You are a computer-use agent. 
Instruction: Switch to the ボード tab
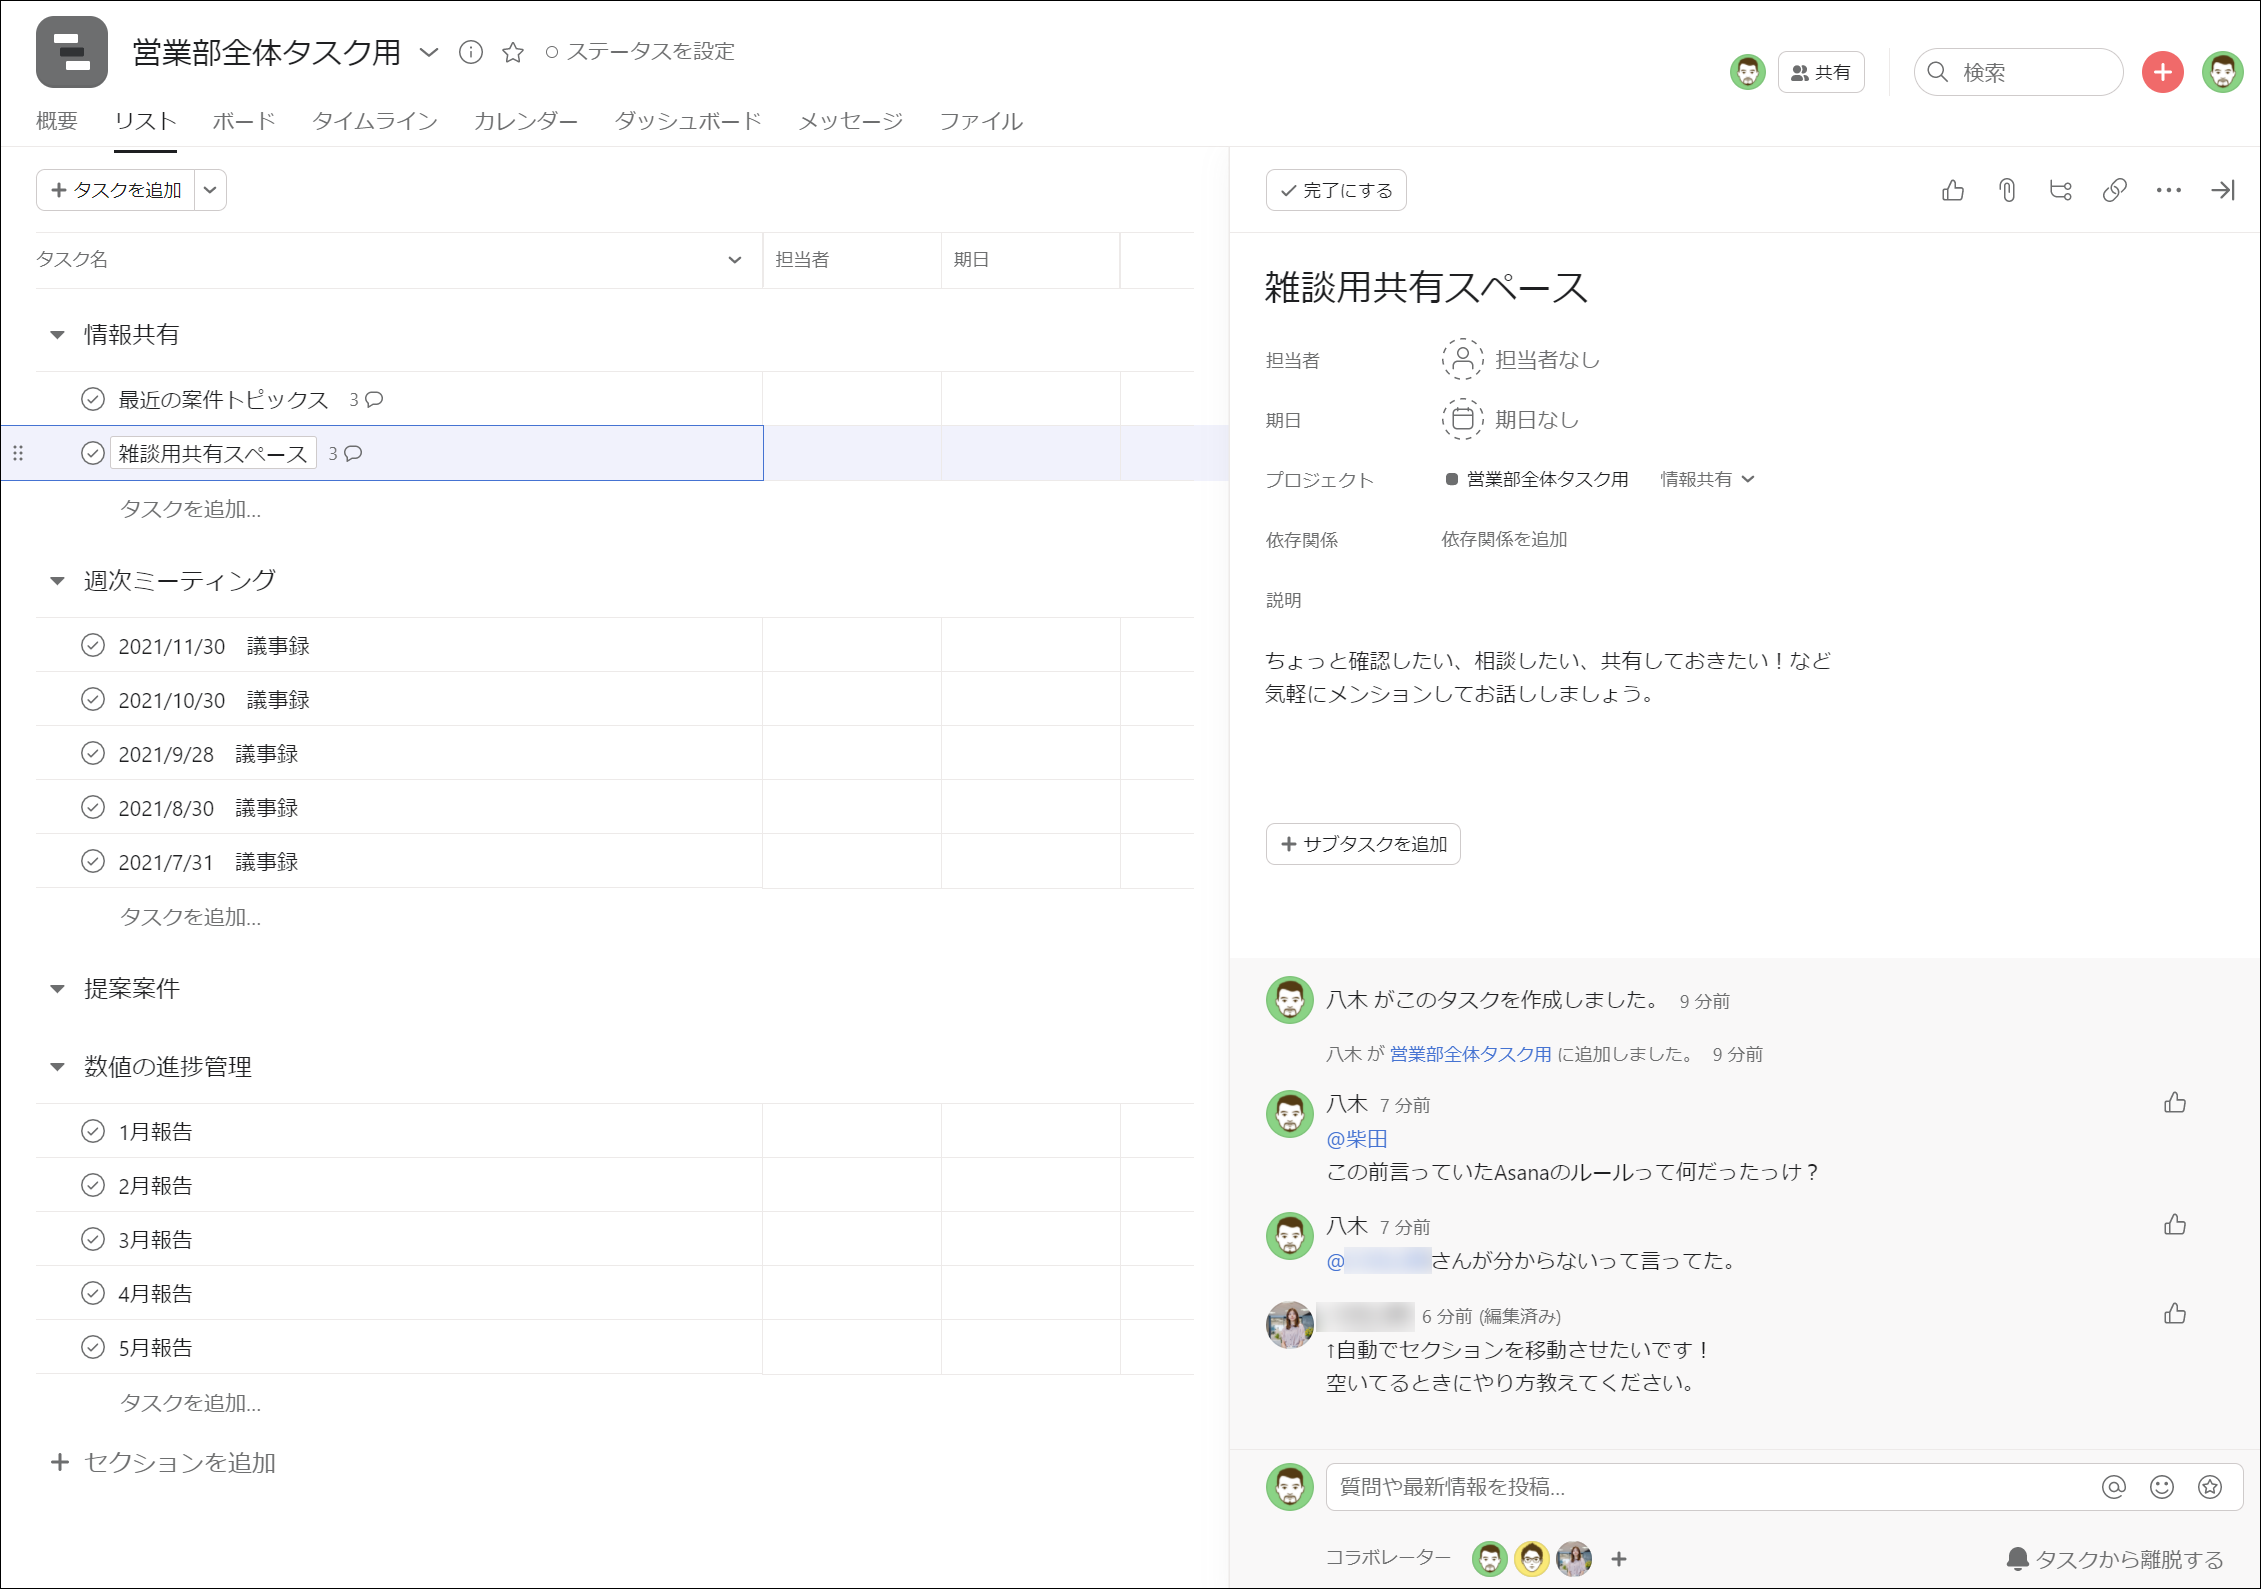coord(243,121)
